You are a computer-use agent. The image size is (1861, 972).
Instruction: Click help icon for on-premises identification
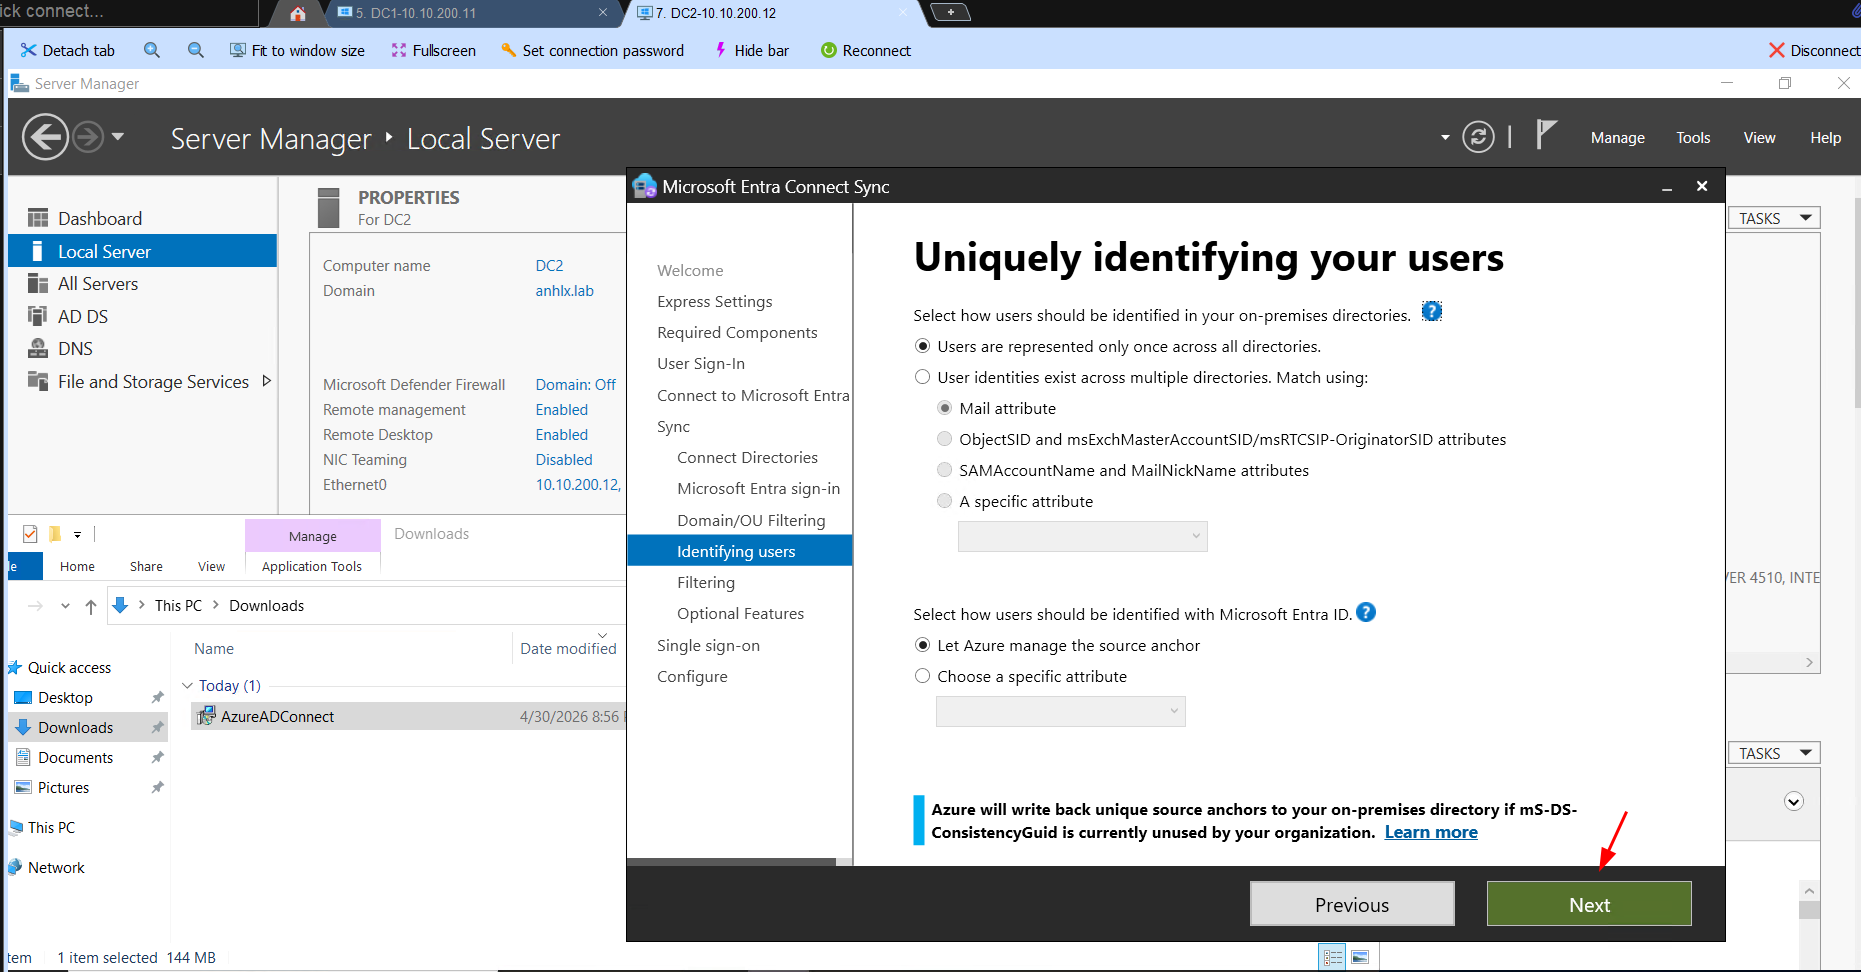(1432, 311)
